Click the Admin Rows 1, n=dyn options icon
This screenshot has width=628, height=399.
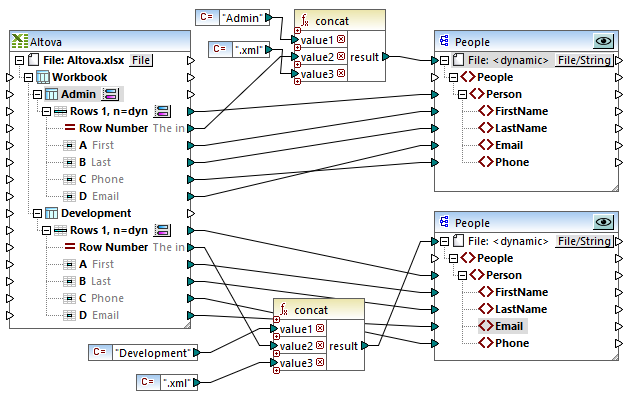[163, 111]
